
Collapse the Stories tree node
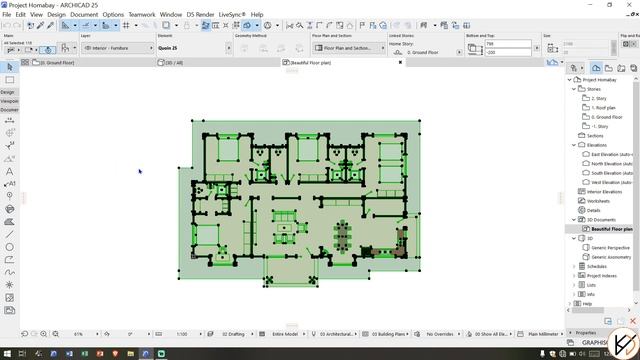574,89
